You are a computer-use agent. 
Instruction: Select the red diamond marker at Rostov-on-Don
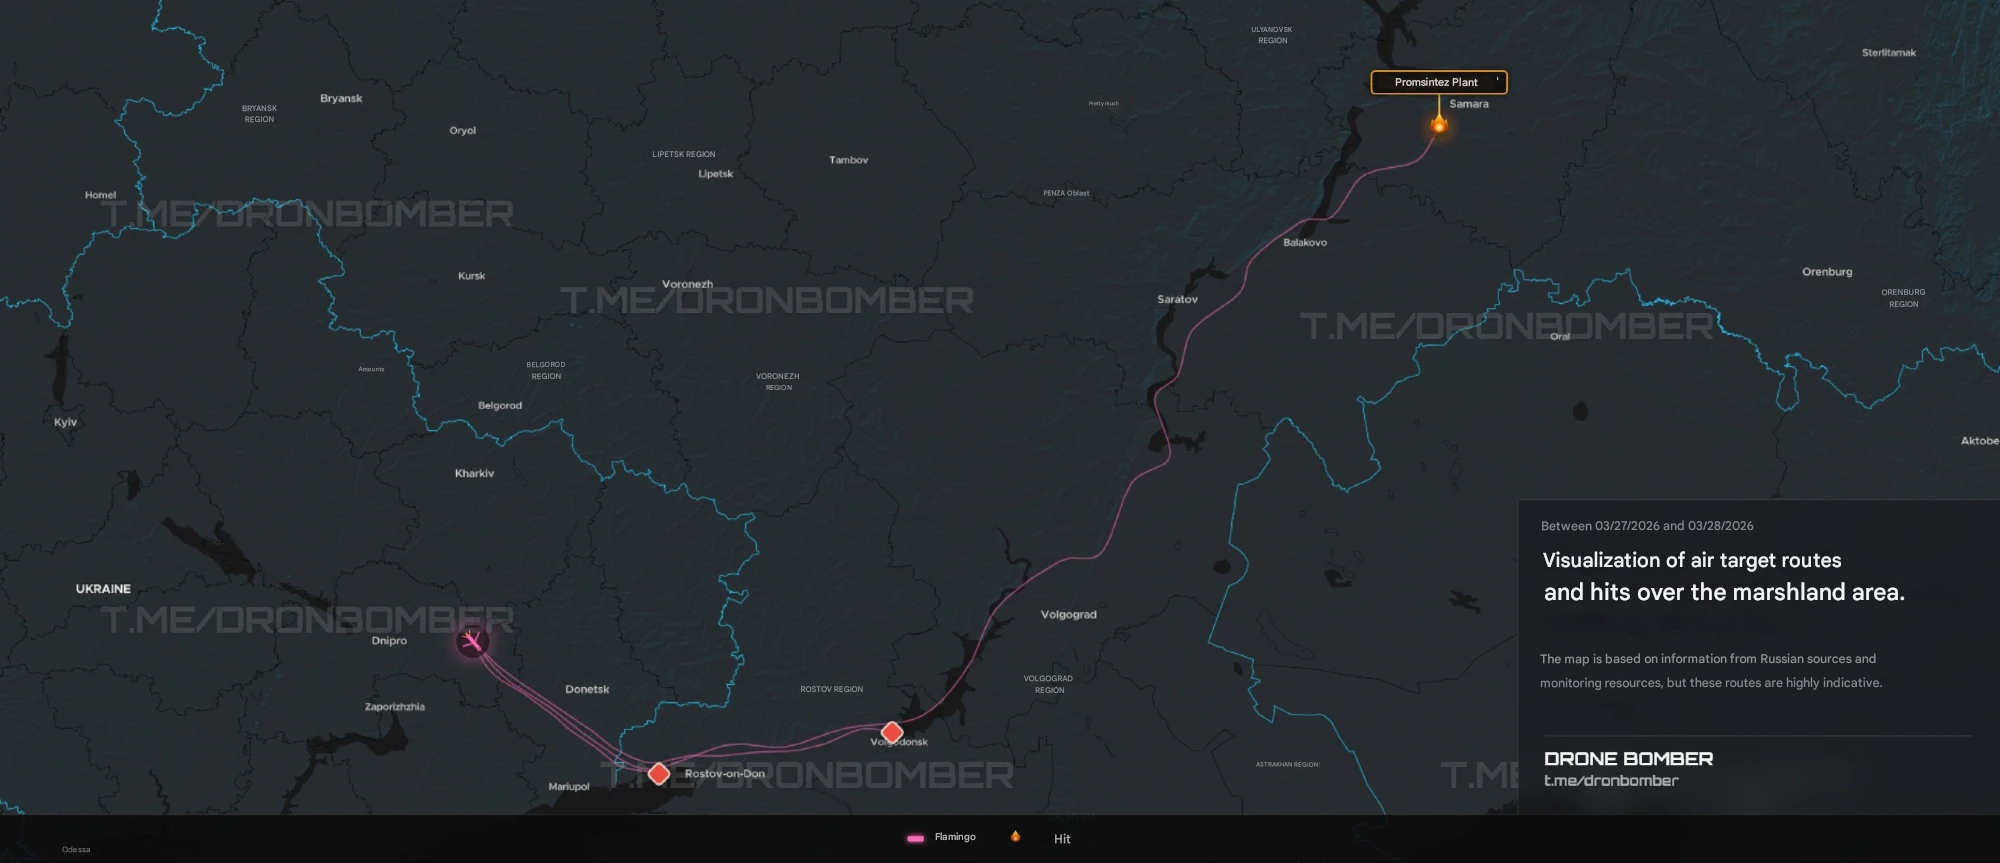point(659,773)
